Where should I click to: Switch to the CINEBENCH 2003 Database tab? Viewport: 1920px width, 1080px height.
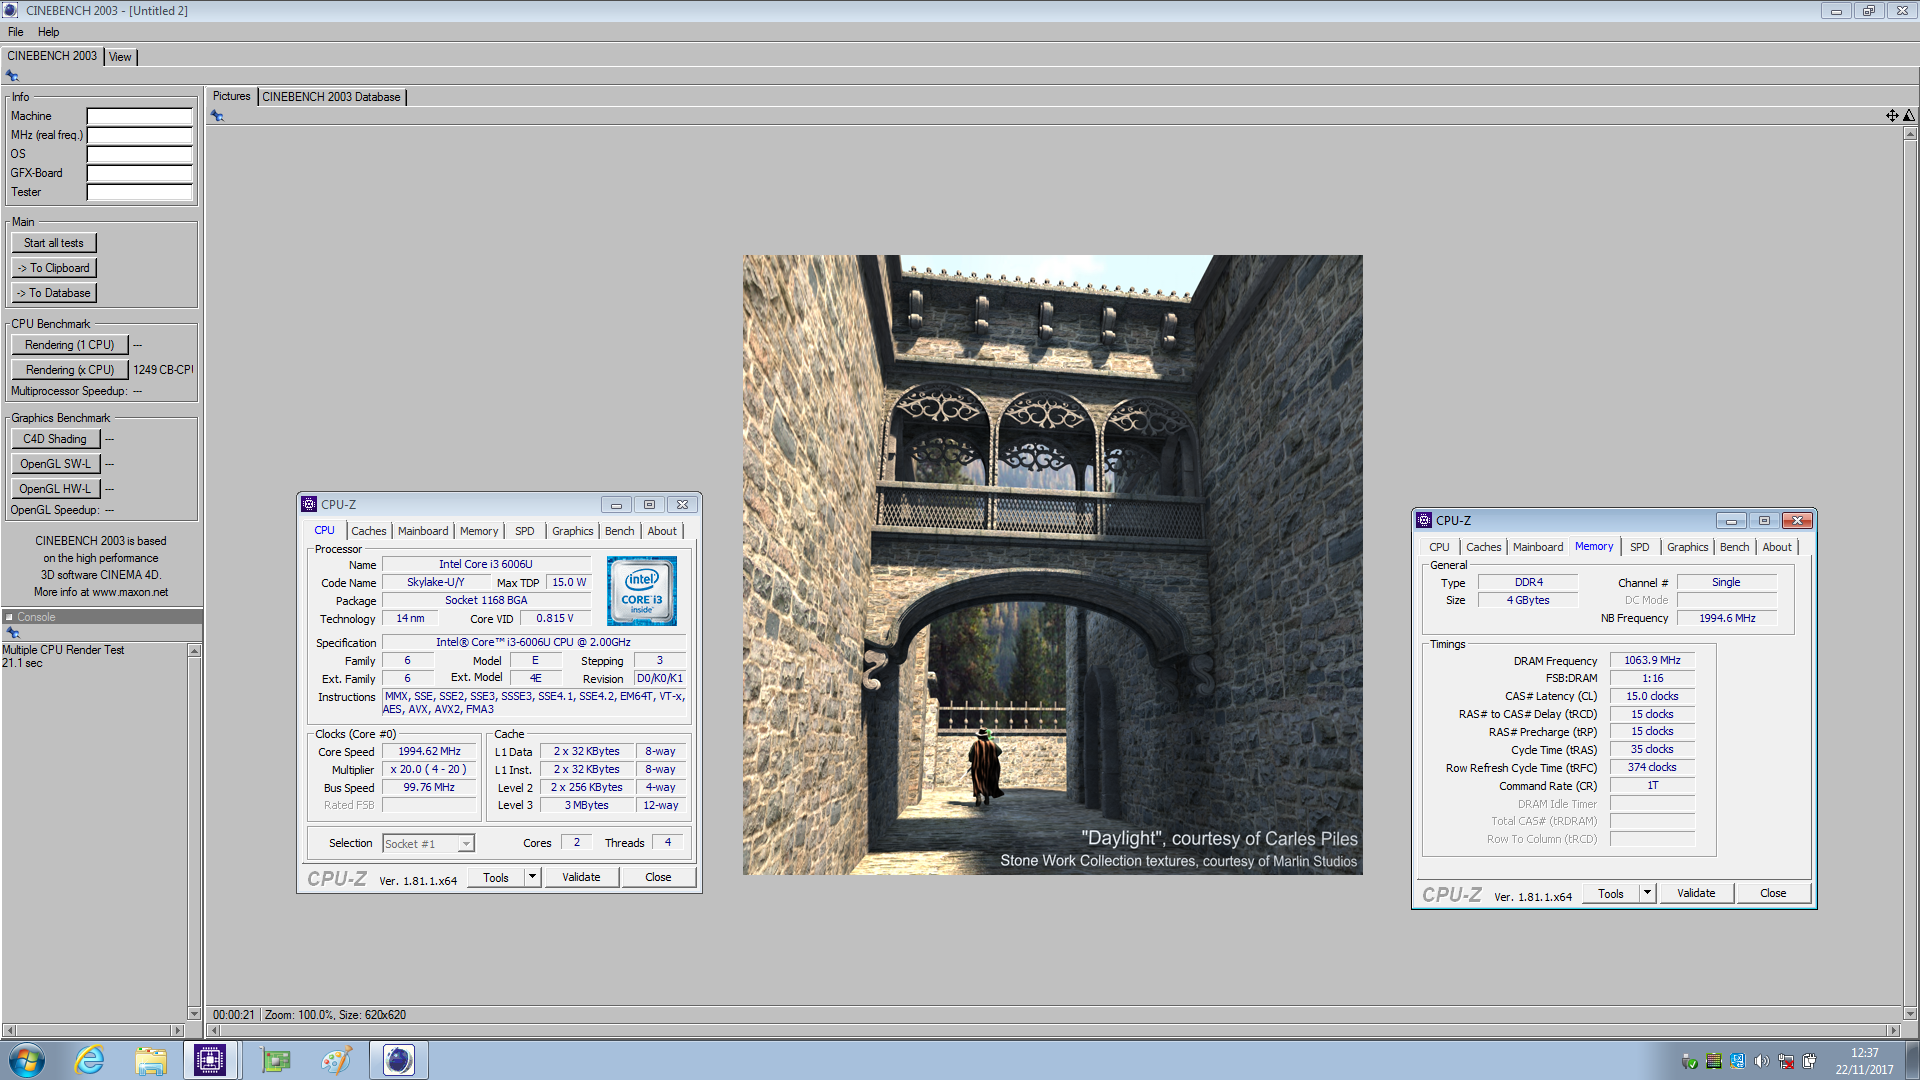tap(331, 97)
